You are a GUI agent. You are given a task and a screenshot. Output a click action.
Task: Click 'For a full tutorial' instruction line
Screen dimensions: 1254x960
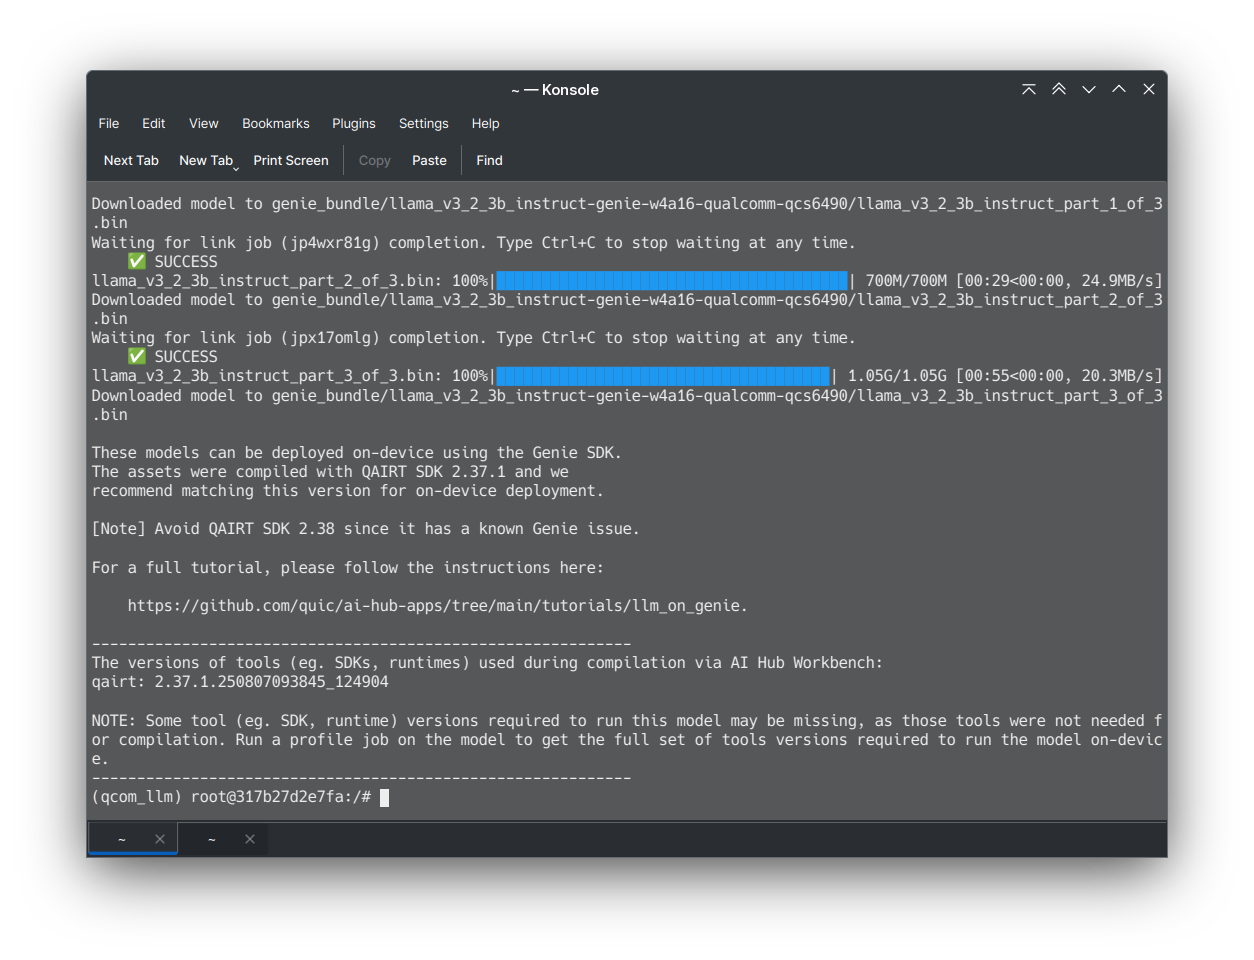[348, 568]
